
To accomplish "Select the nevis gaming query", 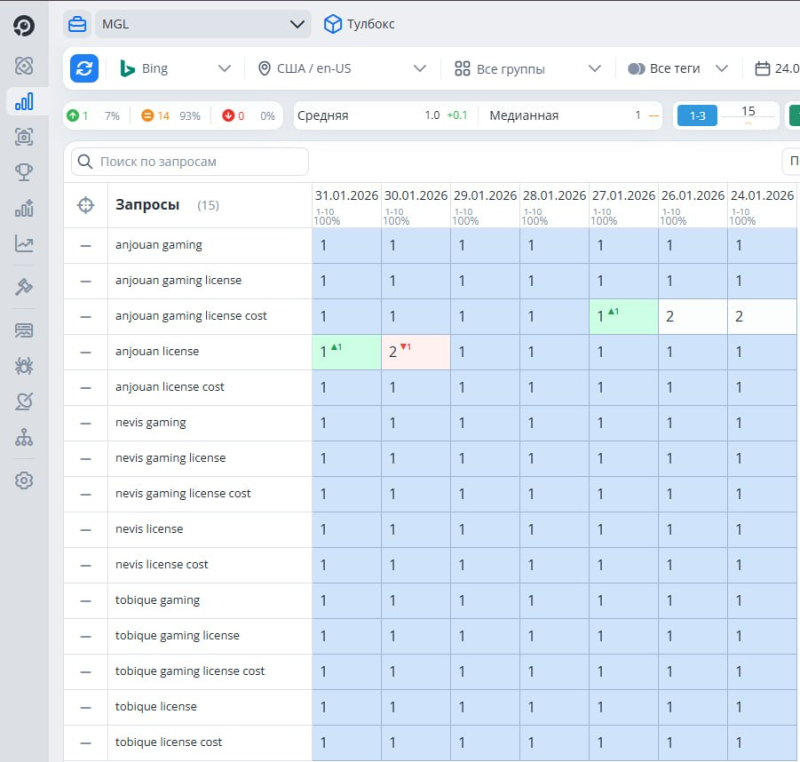I will click(151, 423).
